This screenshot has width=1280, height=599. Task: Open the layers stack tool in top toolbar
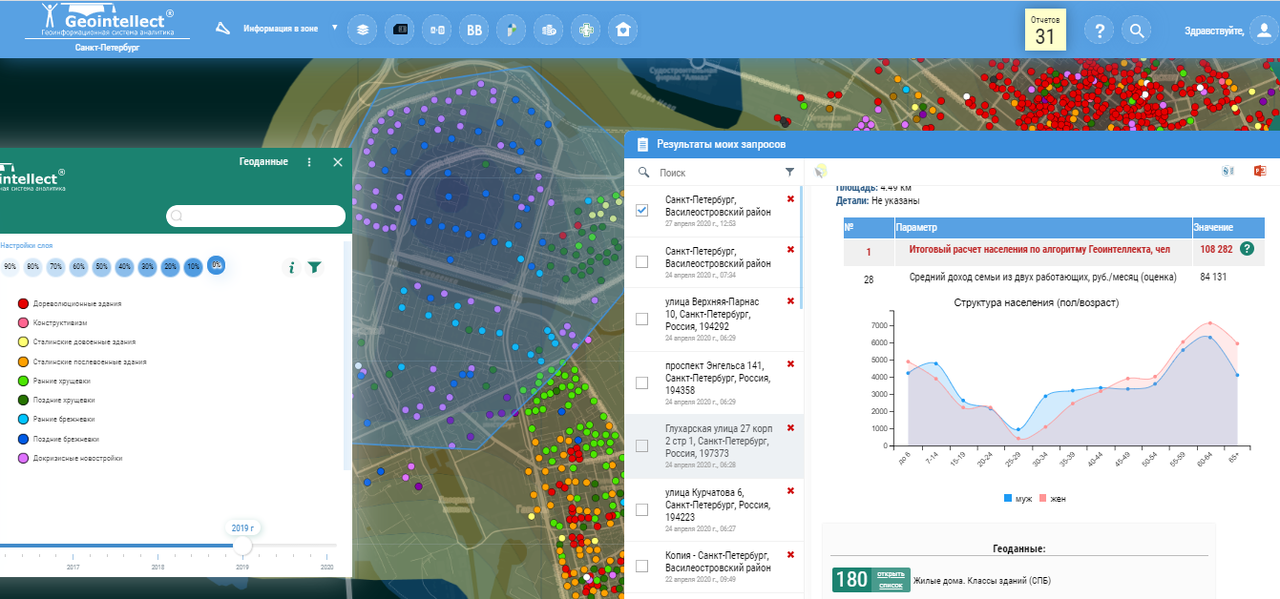tap(363, 30)
